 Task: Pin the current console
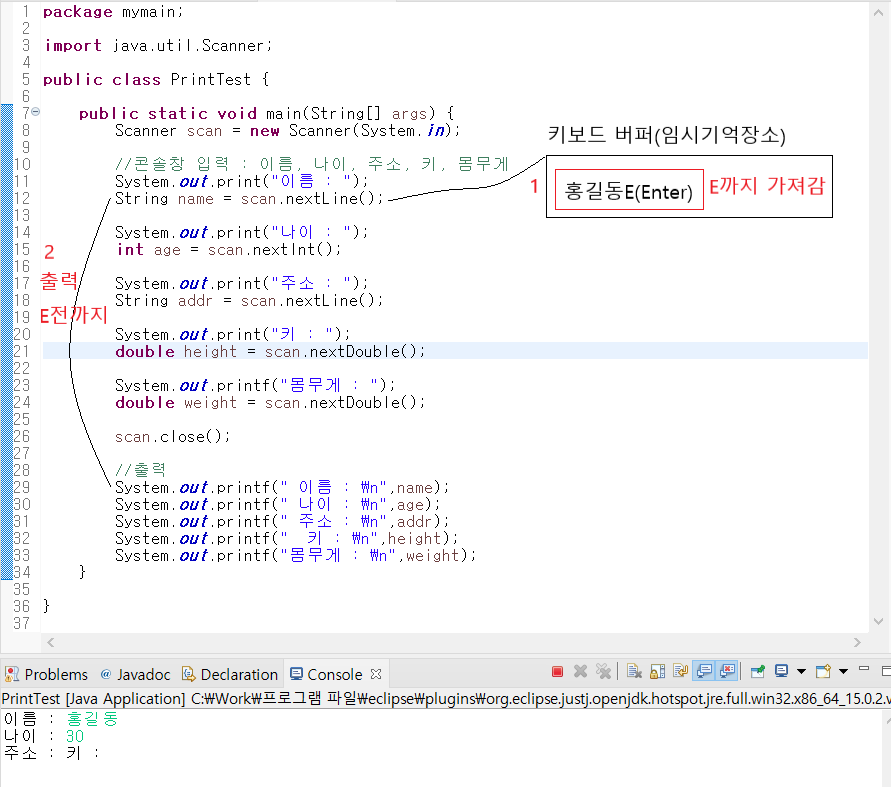[x=757, y=672]
